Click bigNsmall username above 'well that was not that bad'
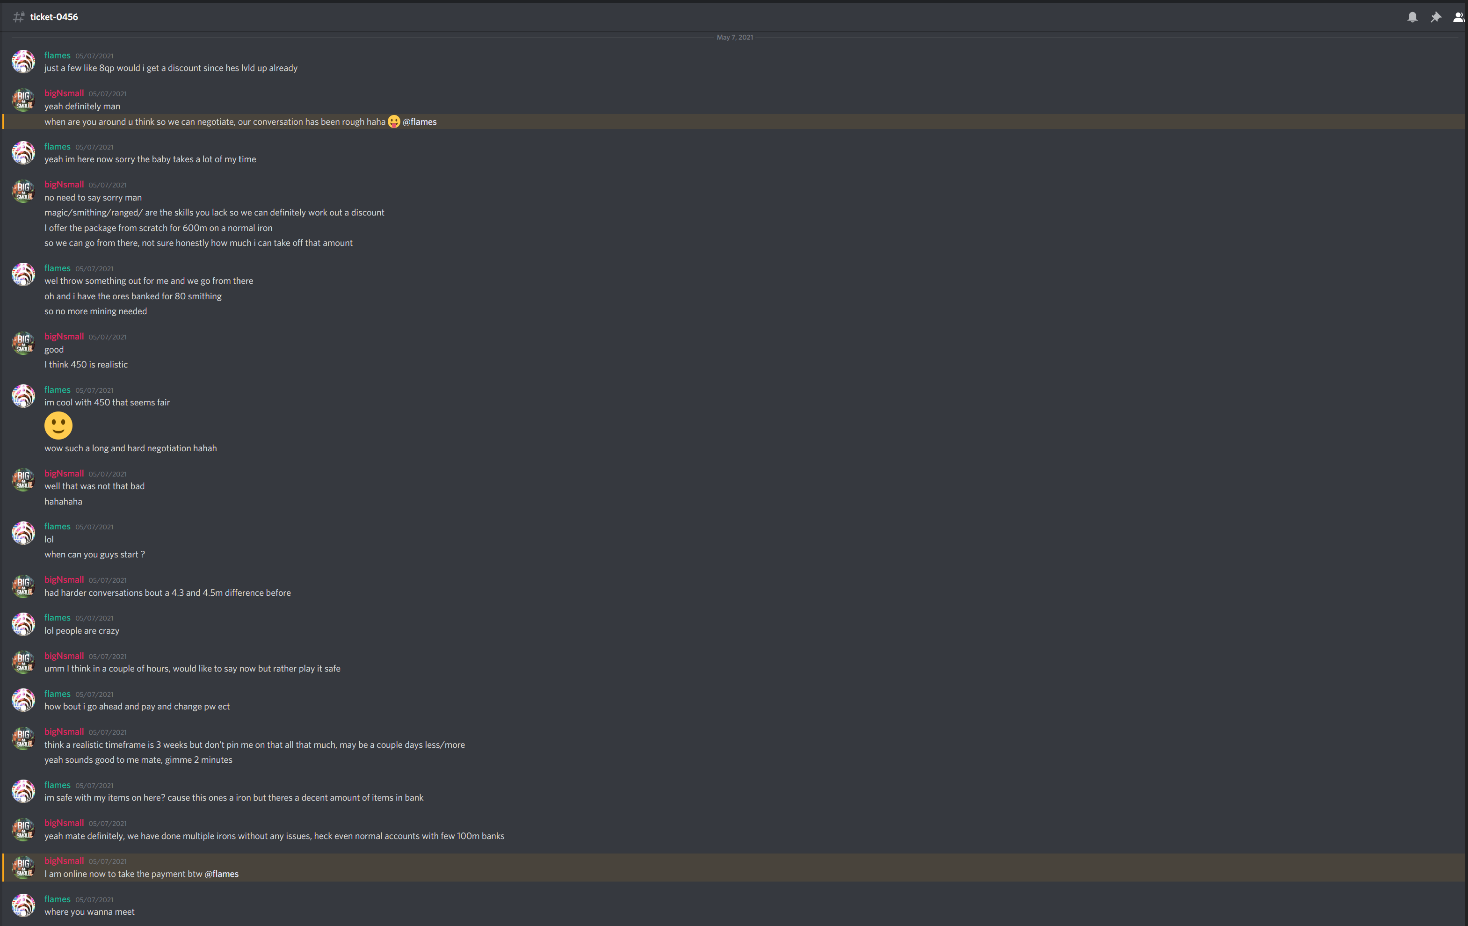This screenshot has height=926, width=1468. [64, 473]
